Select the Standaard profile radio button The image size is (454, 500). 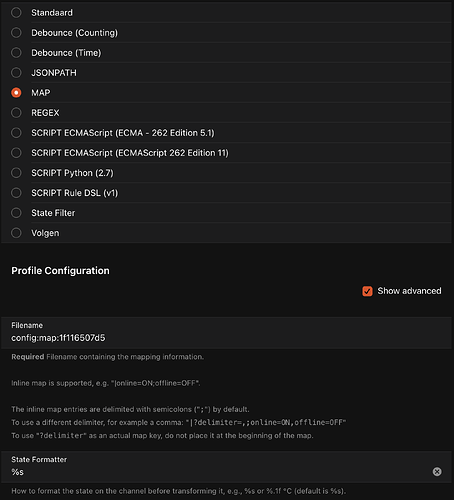tap(16, 13)
